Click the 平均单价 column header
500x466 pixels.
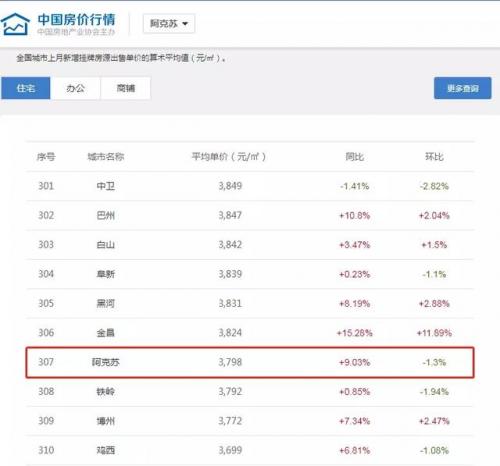(x=229, y=157)
